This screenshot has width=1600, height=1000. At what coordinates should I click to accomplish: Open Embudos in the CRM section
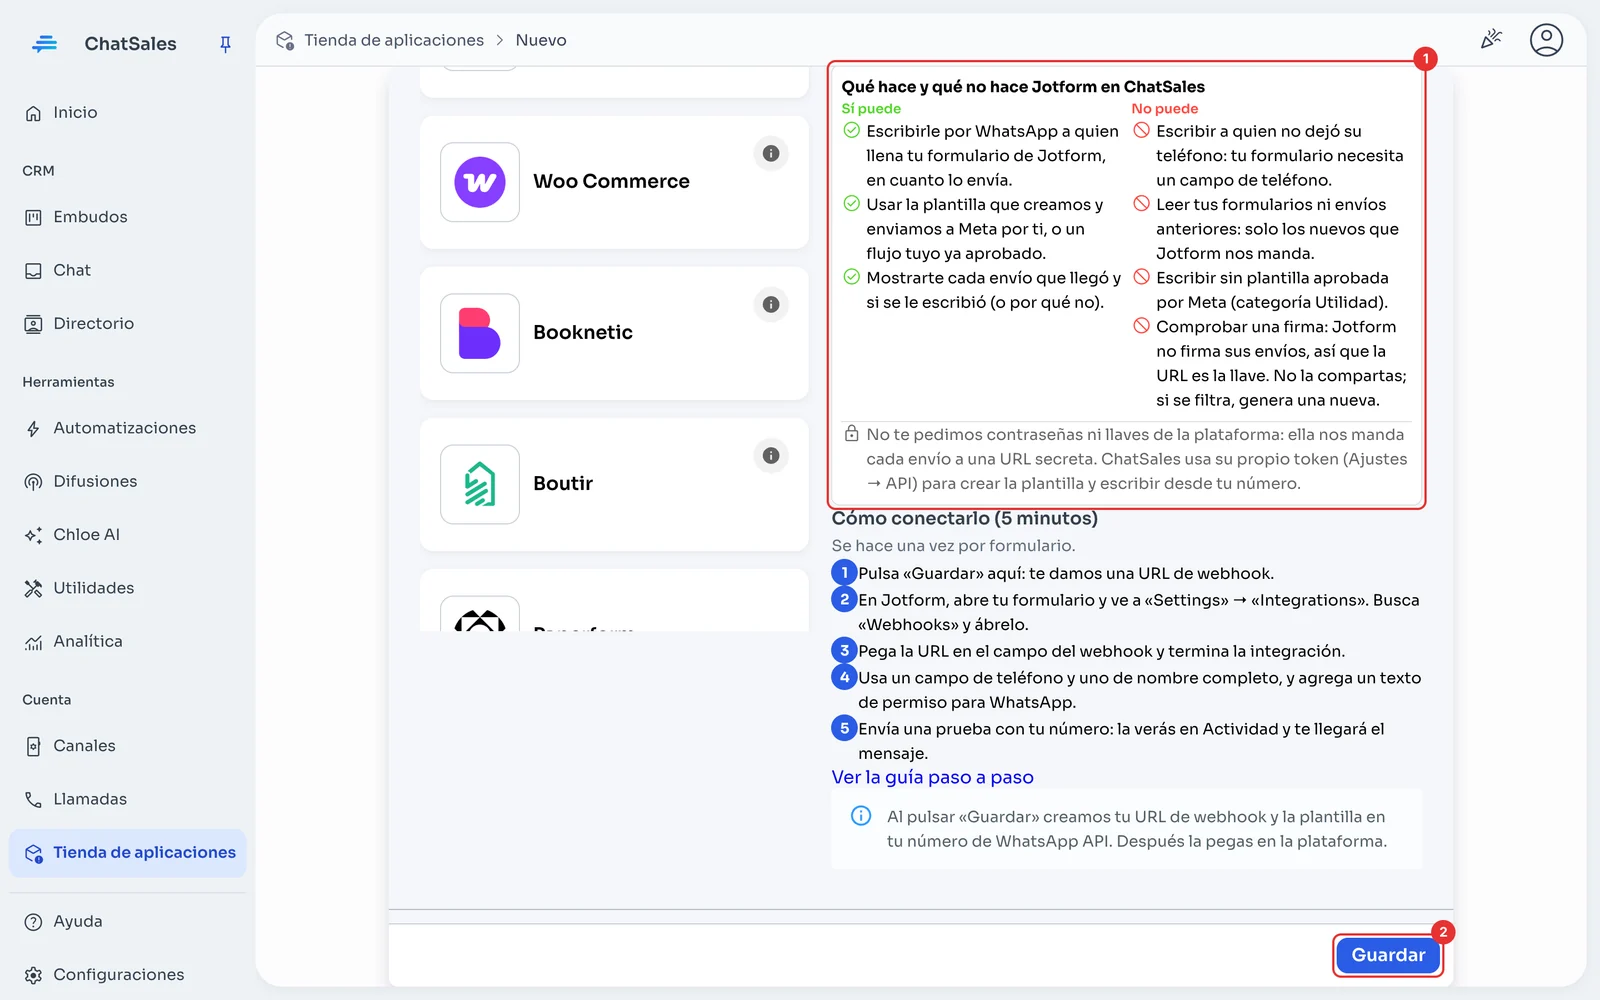tap(127, 217)
